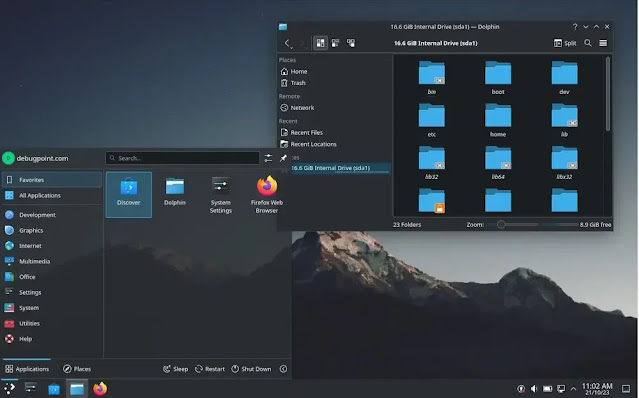Image resolution: width=639 pixels, height=398 pixels.
Task: Click the Shut Down button
Action: 251,369
